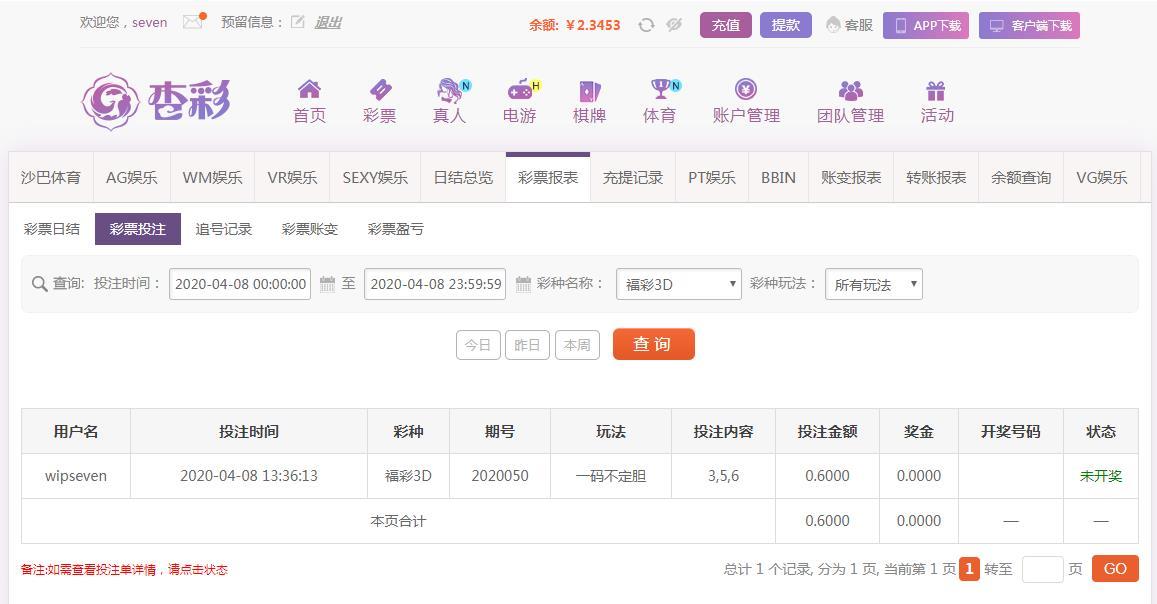Open calendar picker for start time
The width and height of the screenshot is (1157, 604).
click(x=327, y=284)
